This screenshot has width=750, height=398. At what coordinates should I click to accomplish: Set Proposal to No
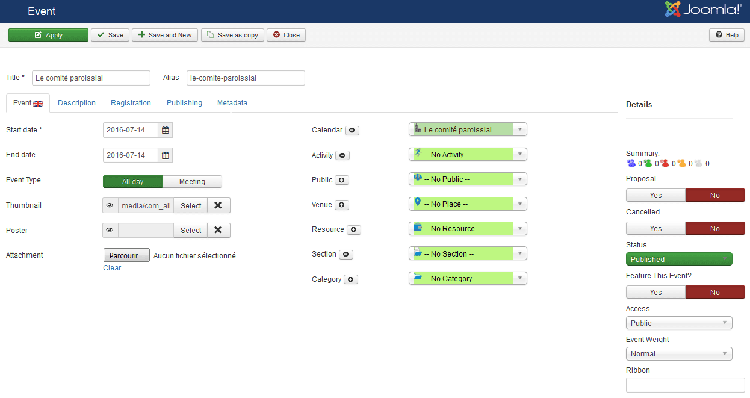715,195
